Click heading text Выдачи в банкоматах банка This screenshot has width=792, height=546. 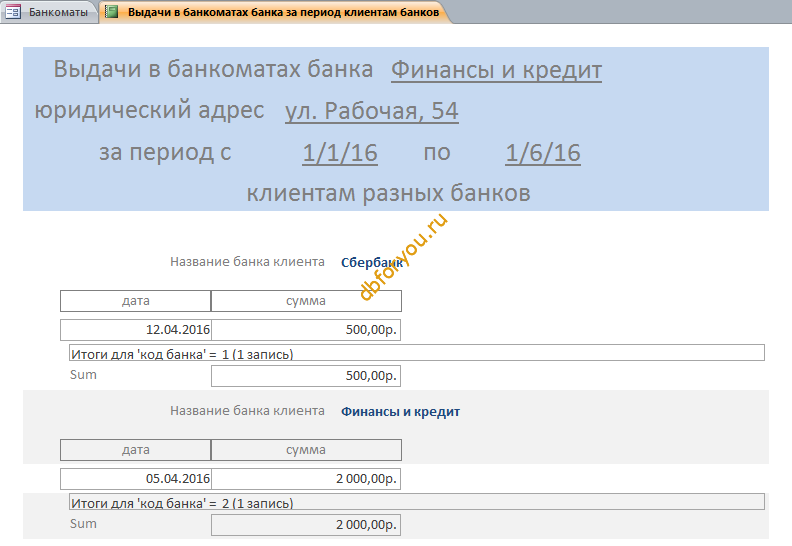coord(213,69)
